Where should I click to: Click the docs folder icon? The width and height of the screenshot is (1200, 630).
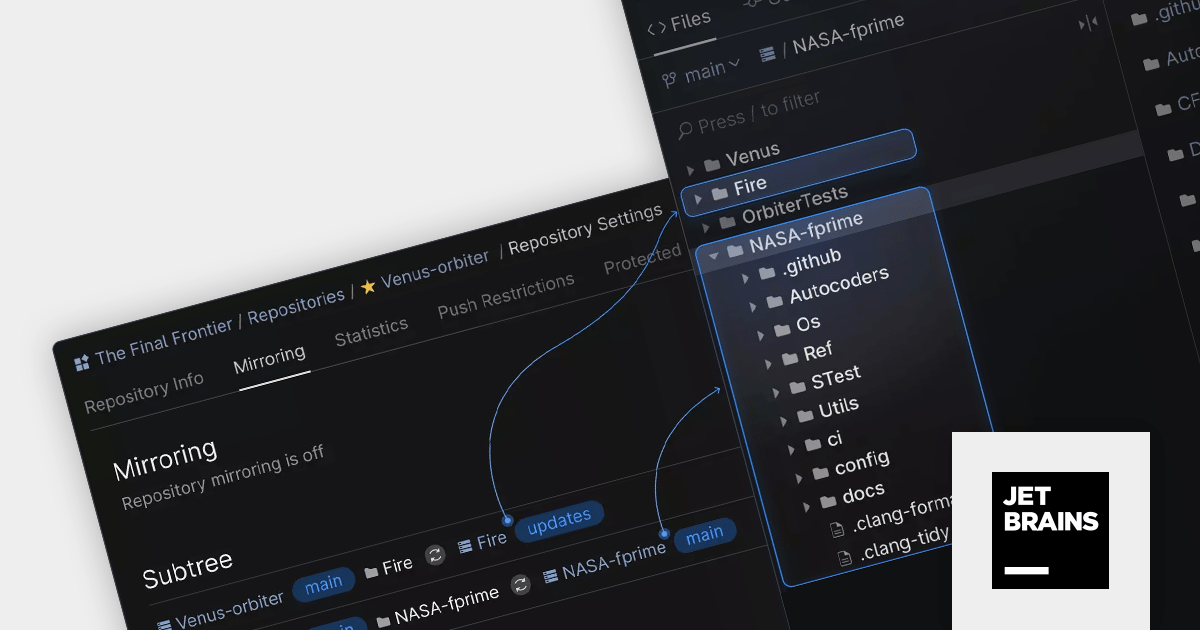point(828,501)
